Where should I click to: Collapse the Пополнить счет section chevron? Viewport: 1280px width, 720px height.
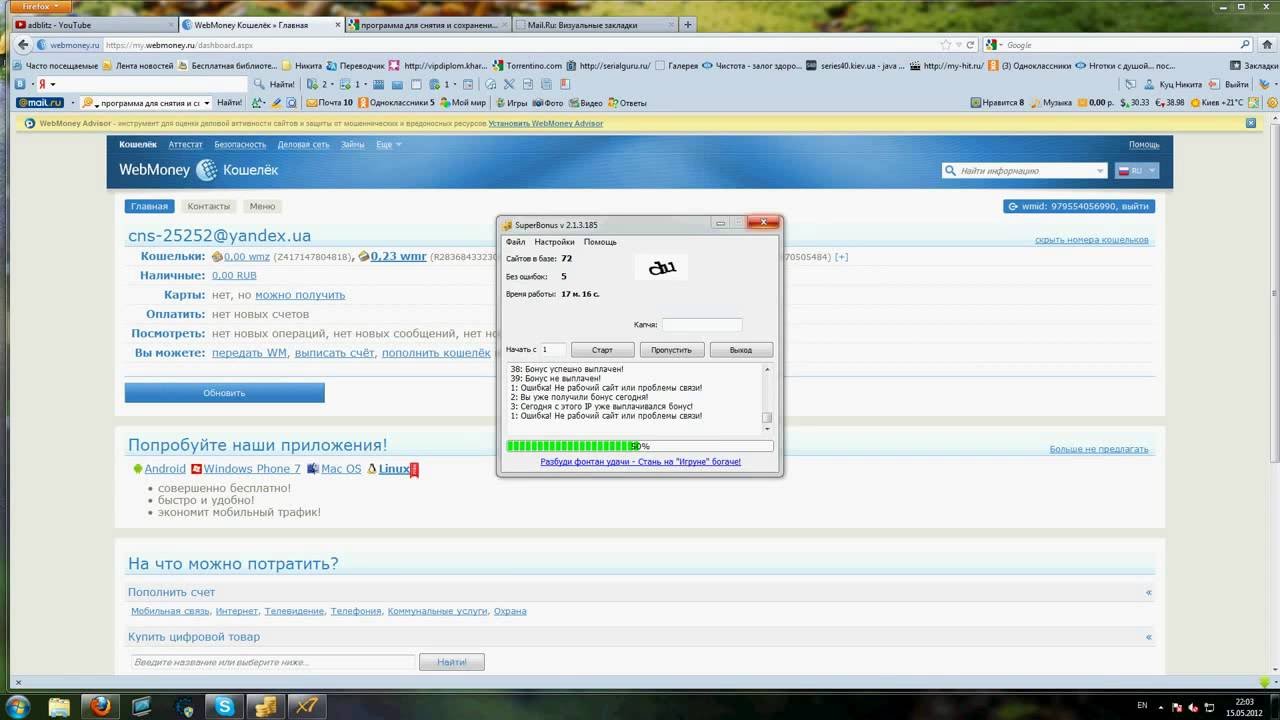point(1149,593)
